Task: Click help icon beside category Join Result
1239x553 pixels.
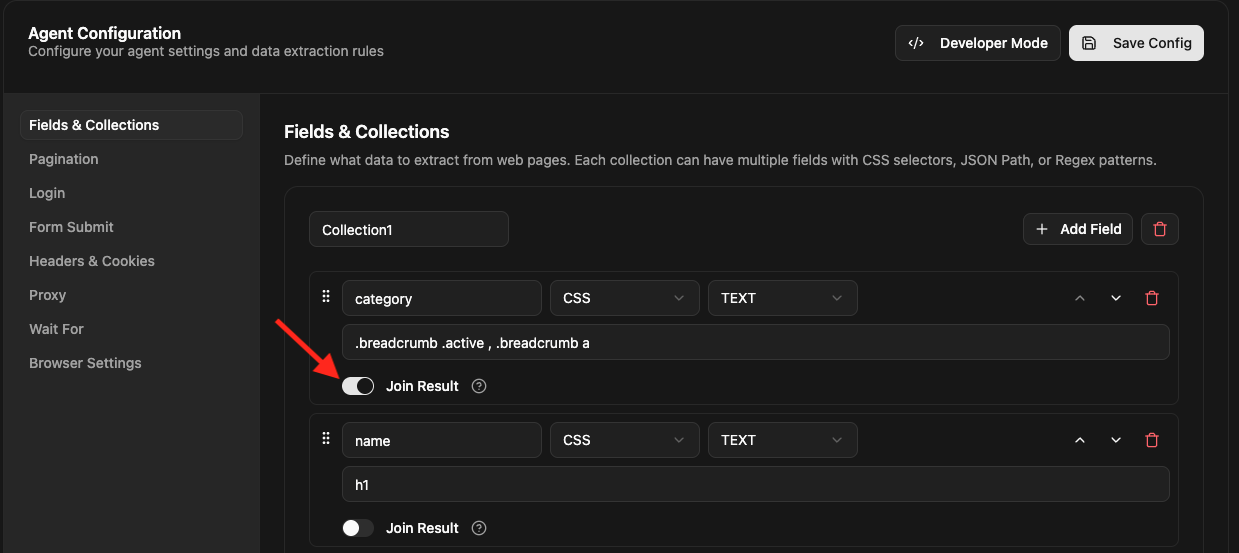Action: (x=479, y=386)
